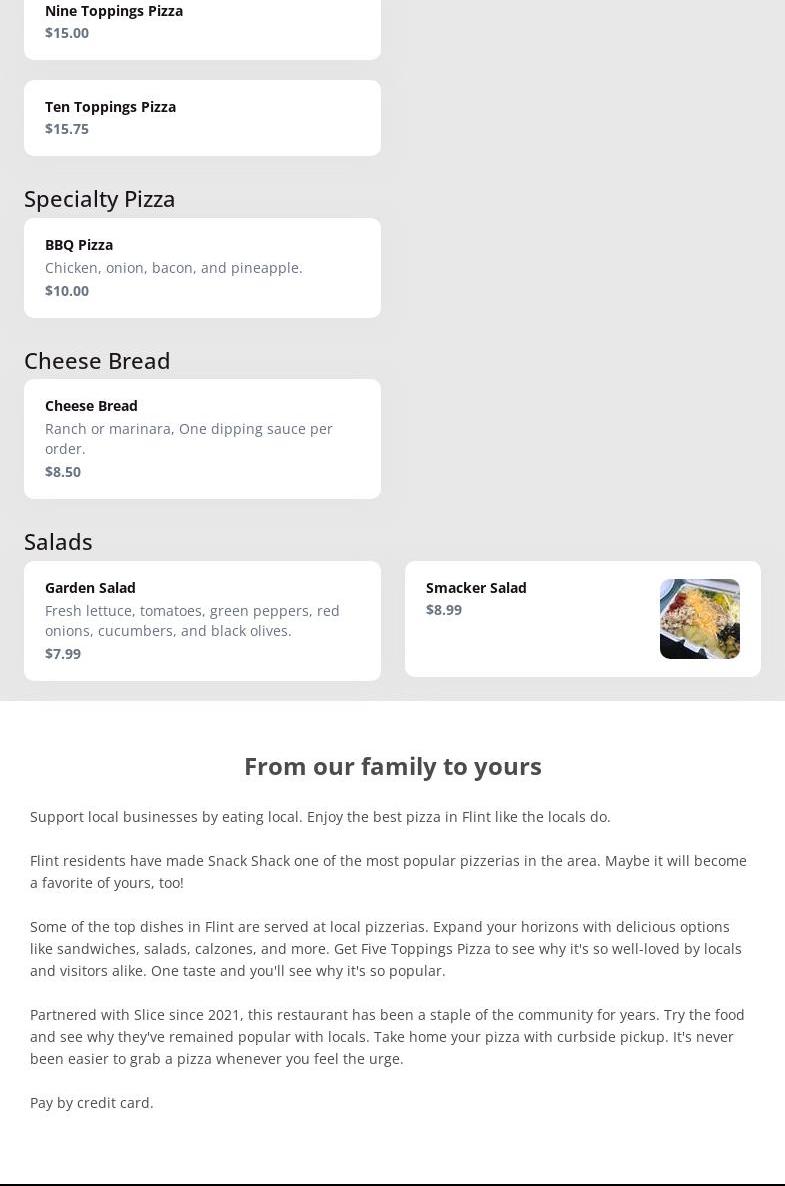Open the BBQ Pizza menu item
785x1186 pixels.
(79, 245)
